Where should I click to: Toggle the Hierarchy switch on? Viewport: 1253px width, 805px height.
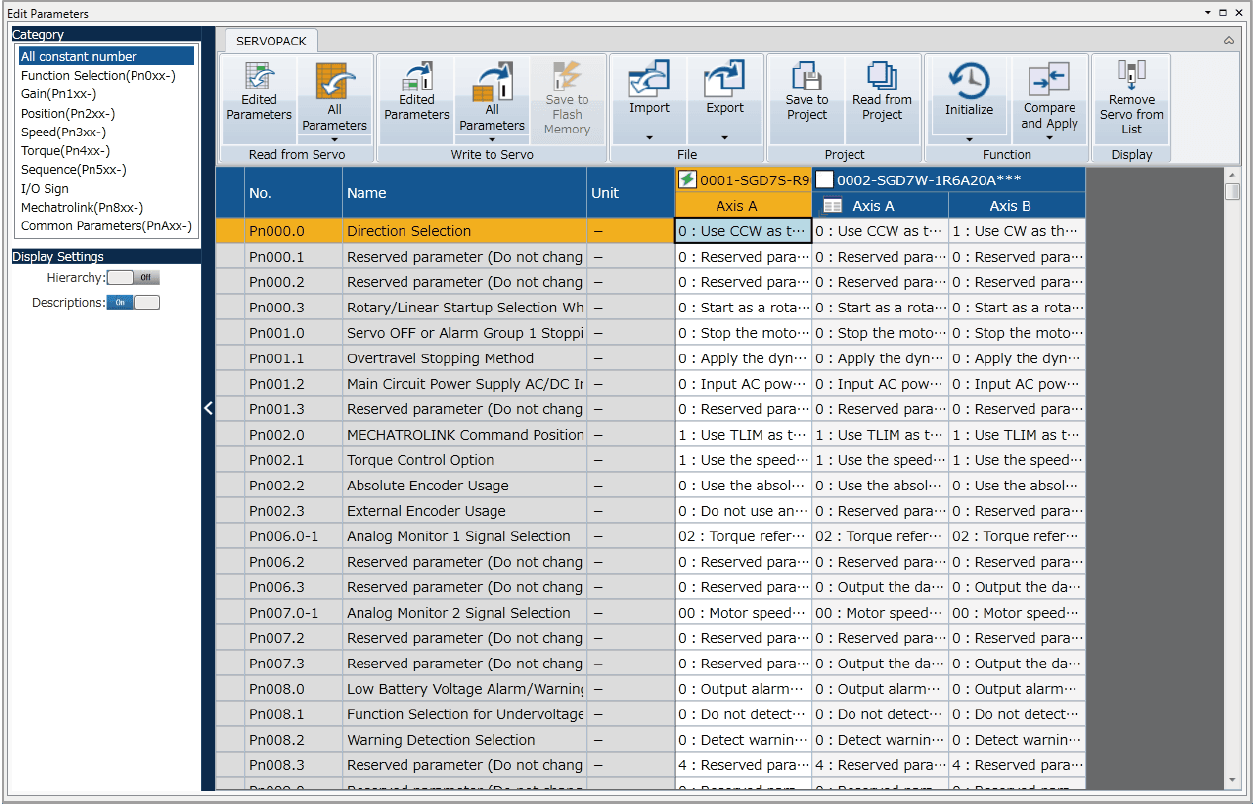coord(133,278)
